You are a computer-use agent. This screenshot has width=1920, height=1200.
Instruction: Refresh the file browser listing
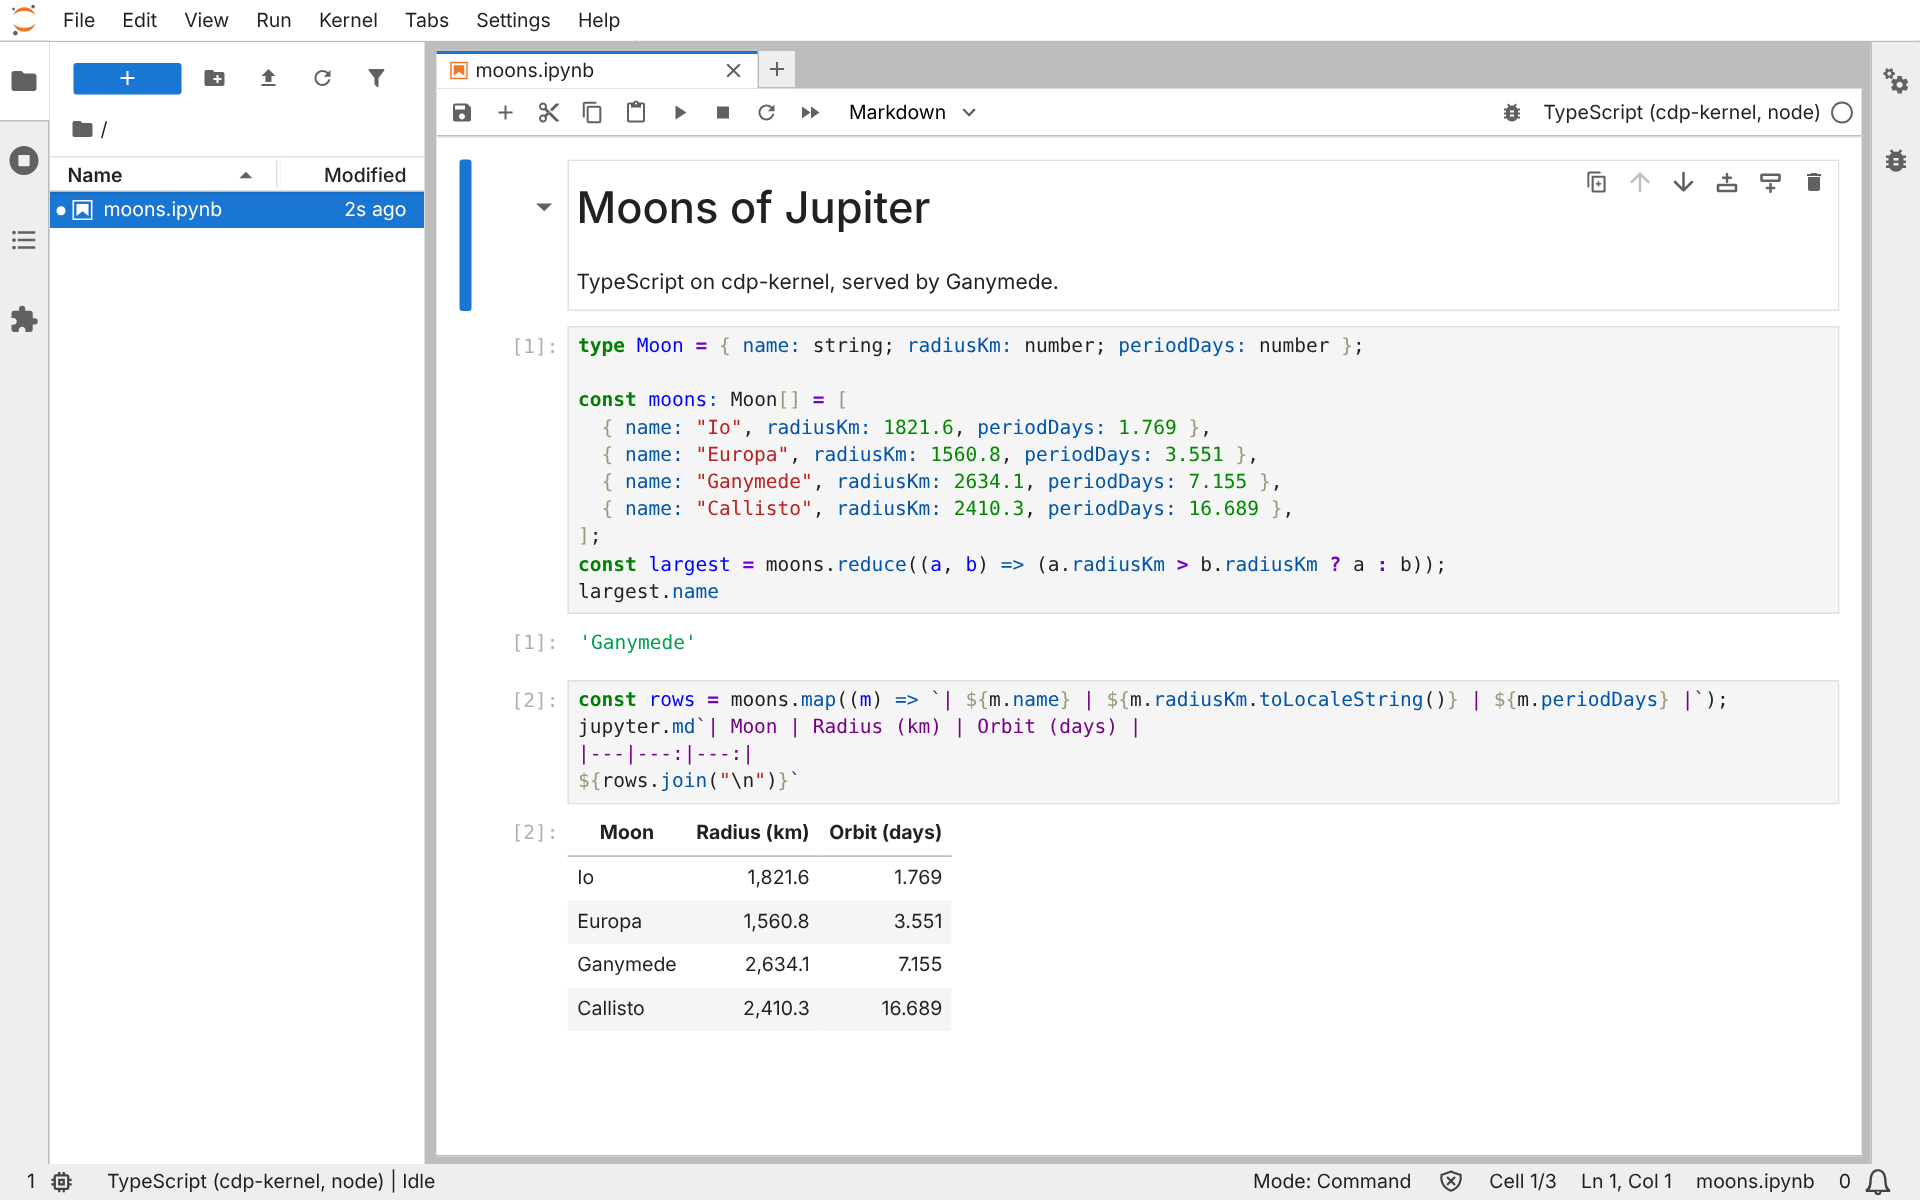coord(322,78)
